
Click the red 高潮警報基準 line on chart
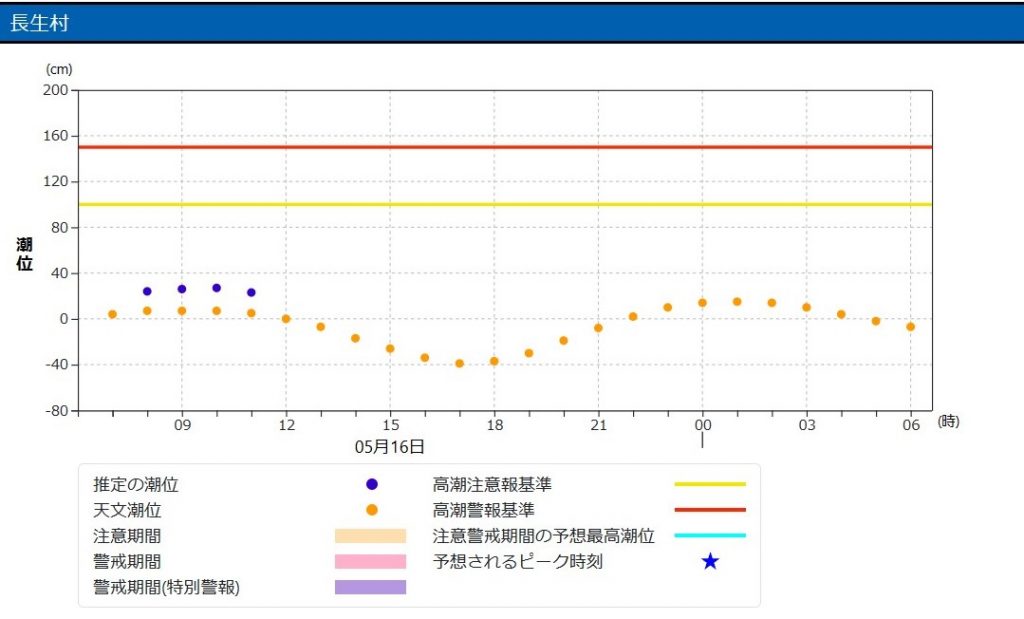pyautogui.click(x=505, y=147)
